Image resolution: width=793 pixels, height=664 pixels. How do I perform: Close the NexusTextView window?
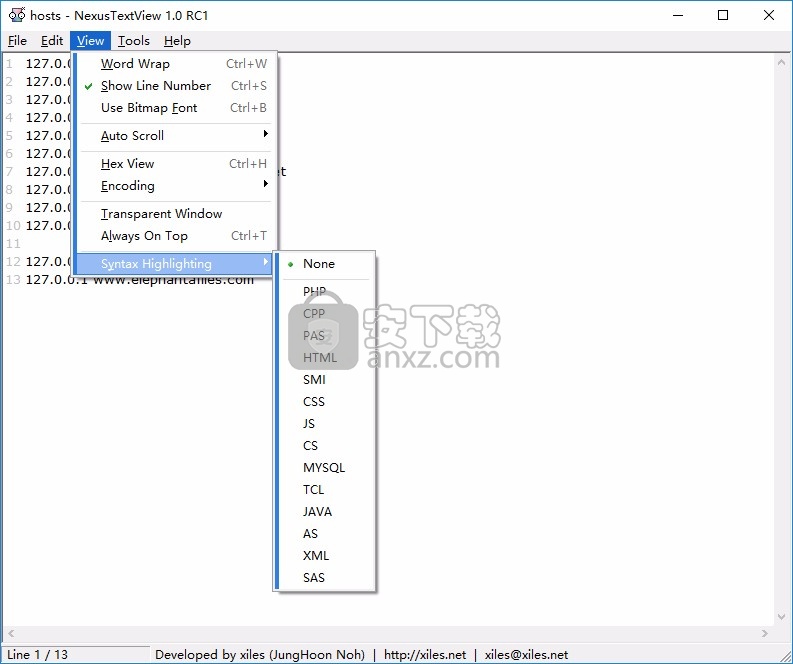tap(769, 15)
